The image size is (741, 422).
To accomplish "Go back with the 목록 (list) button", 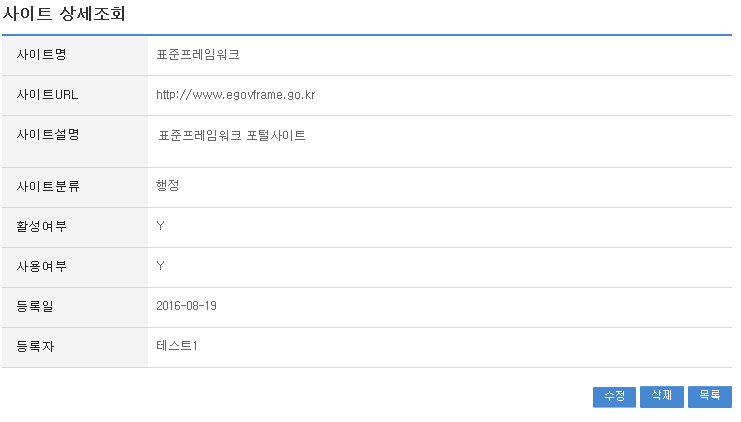I will (709, 397).
